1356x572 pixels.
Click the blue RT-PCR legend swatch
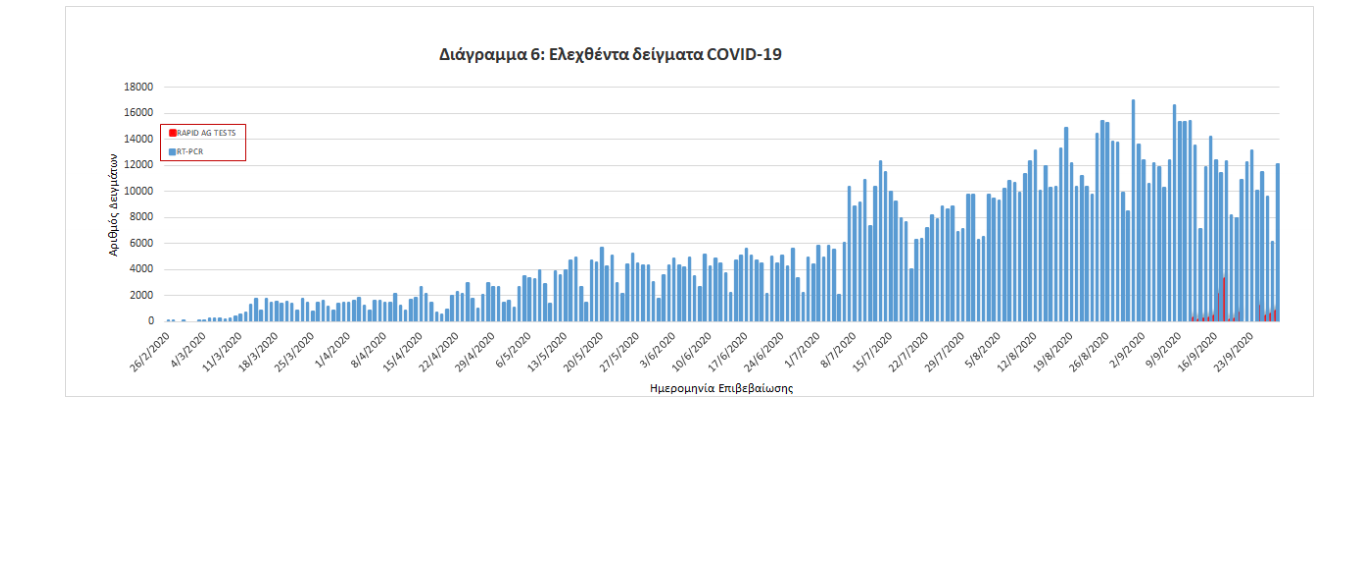(x=172, y=152)
